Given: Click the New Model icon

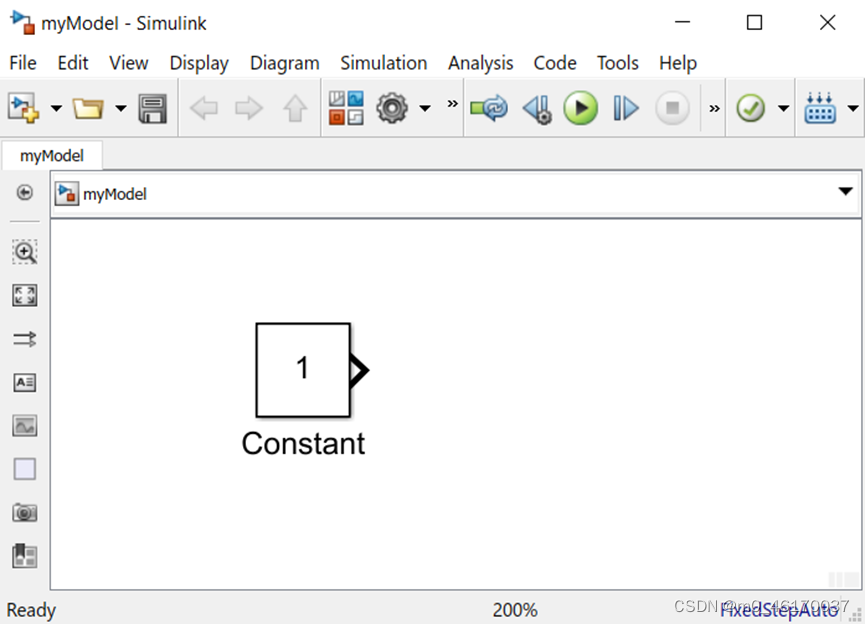Looking at the screenshot, I should click(24, 108).
